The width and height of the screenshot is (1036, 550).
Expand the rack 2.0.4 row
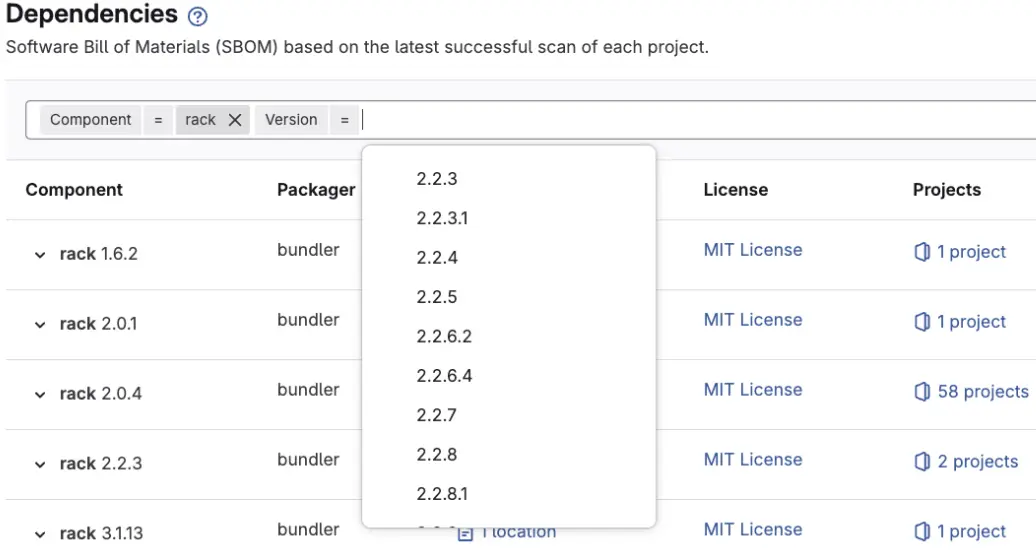point(40,395)
